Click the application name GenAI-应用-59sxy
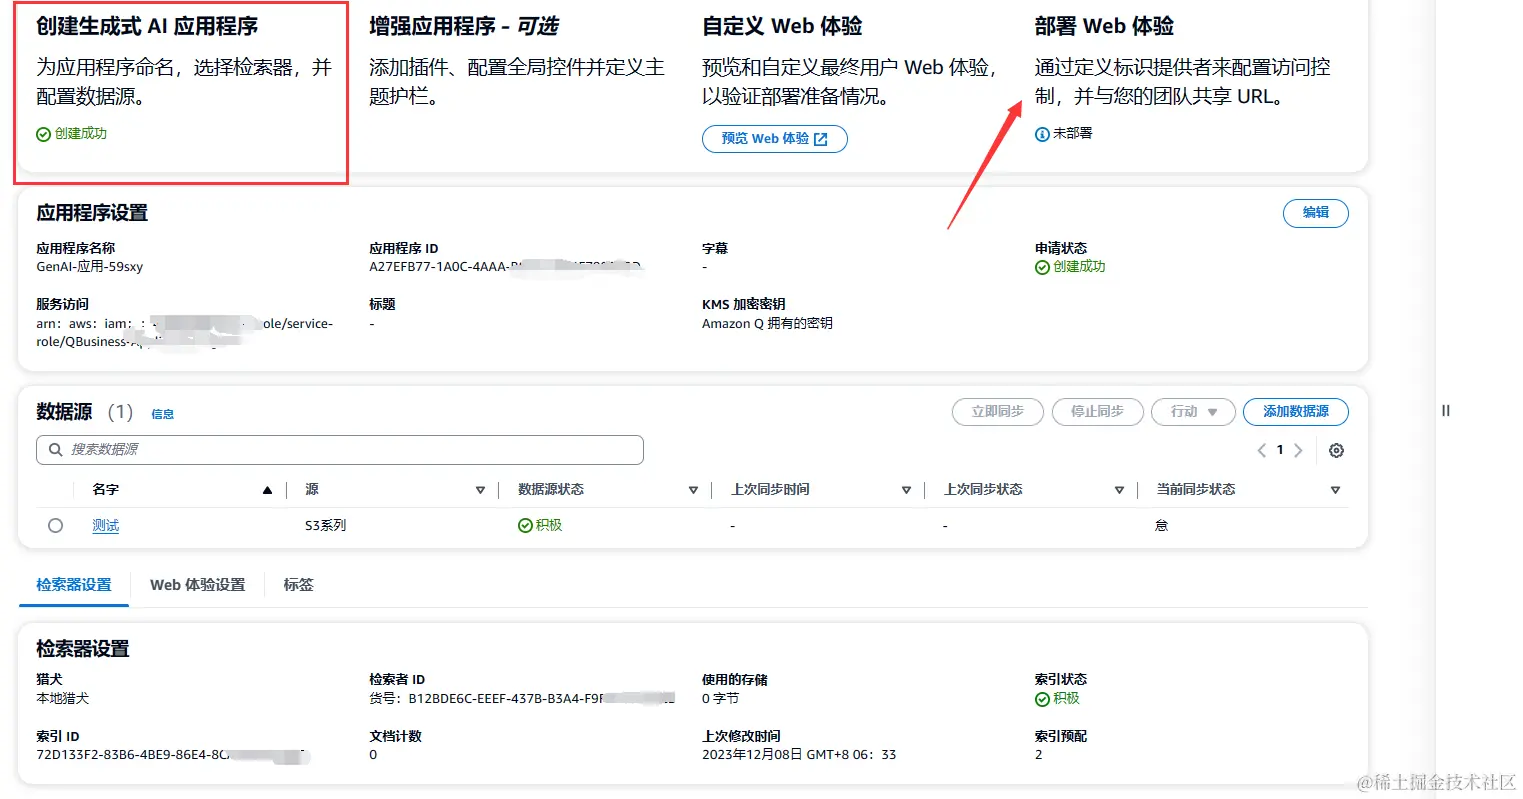The image size is (1523, 799). tap(90, 267)
